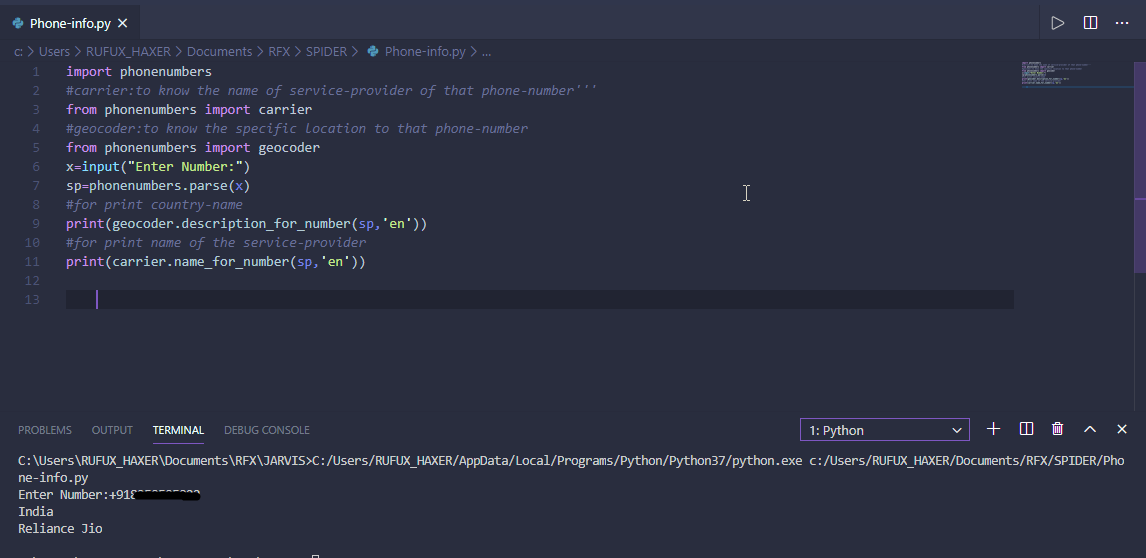This screenshot has width=1146, height=558.
Task: Click the editor vertical scrollbar
Action: pyautogui.click(x=1139, y=167)
